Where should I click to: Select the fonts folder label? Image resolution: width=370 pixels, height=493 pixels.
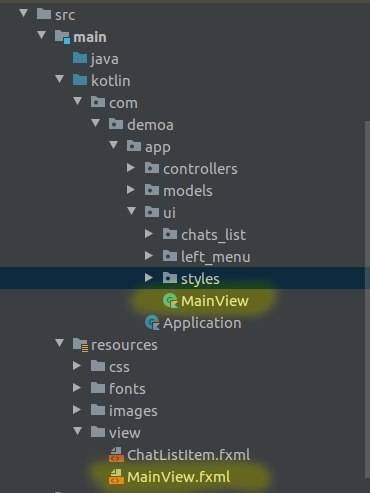pyautogui.click(x=127, y=389)
